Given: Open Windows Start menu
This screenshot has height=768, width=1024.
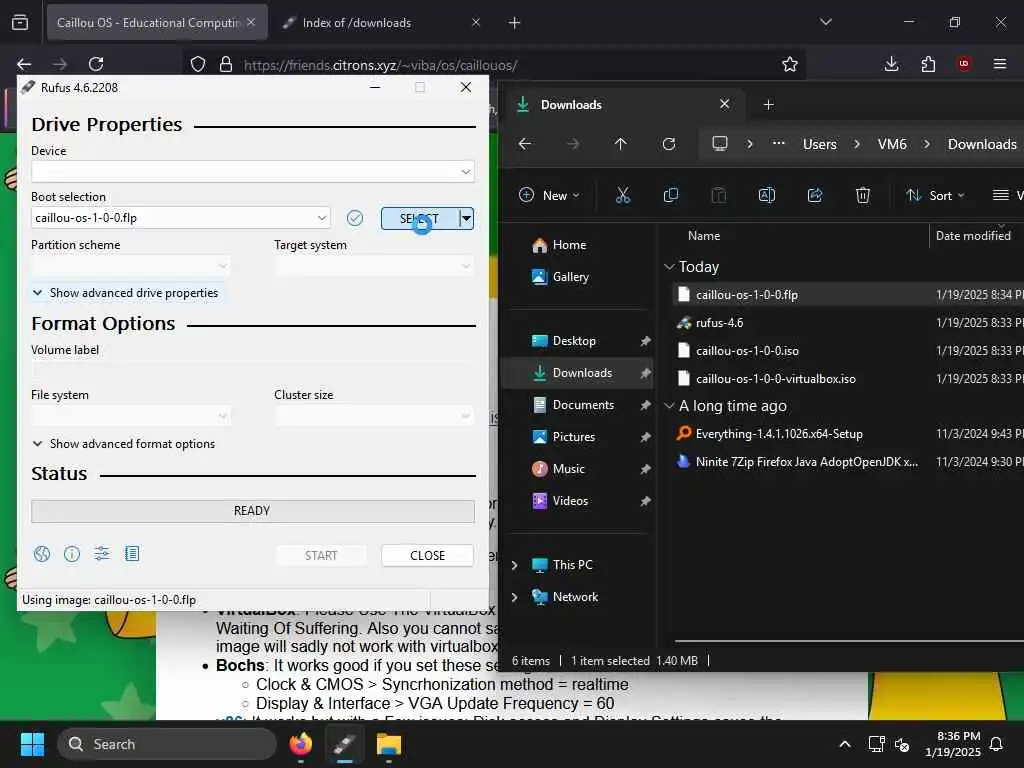Looking at the screenshot, I should pos(32,744).
